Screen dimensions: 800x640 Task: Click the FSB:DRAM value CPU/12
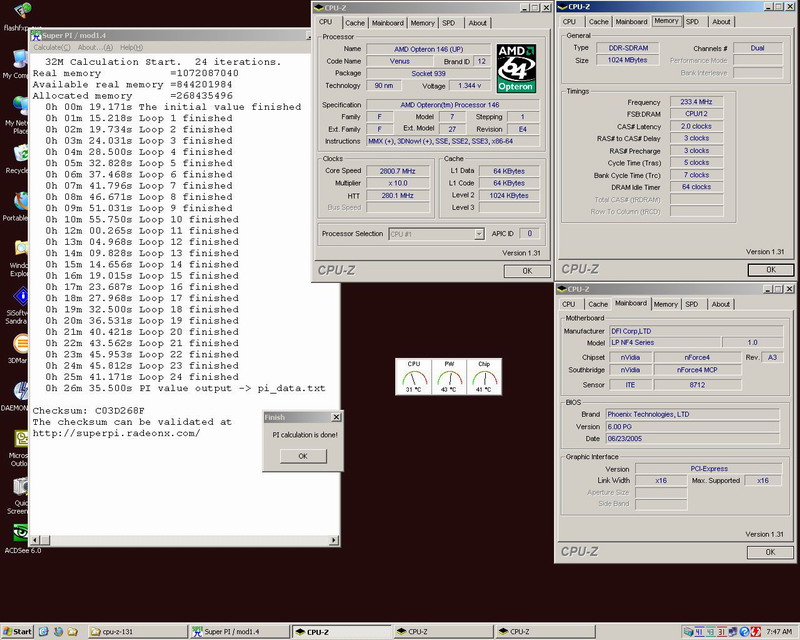pyautogui.click(x=696, y=114)
